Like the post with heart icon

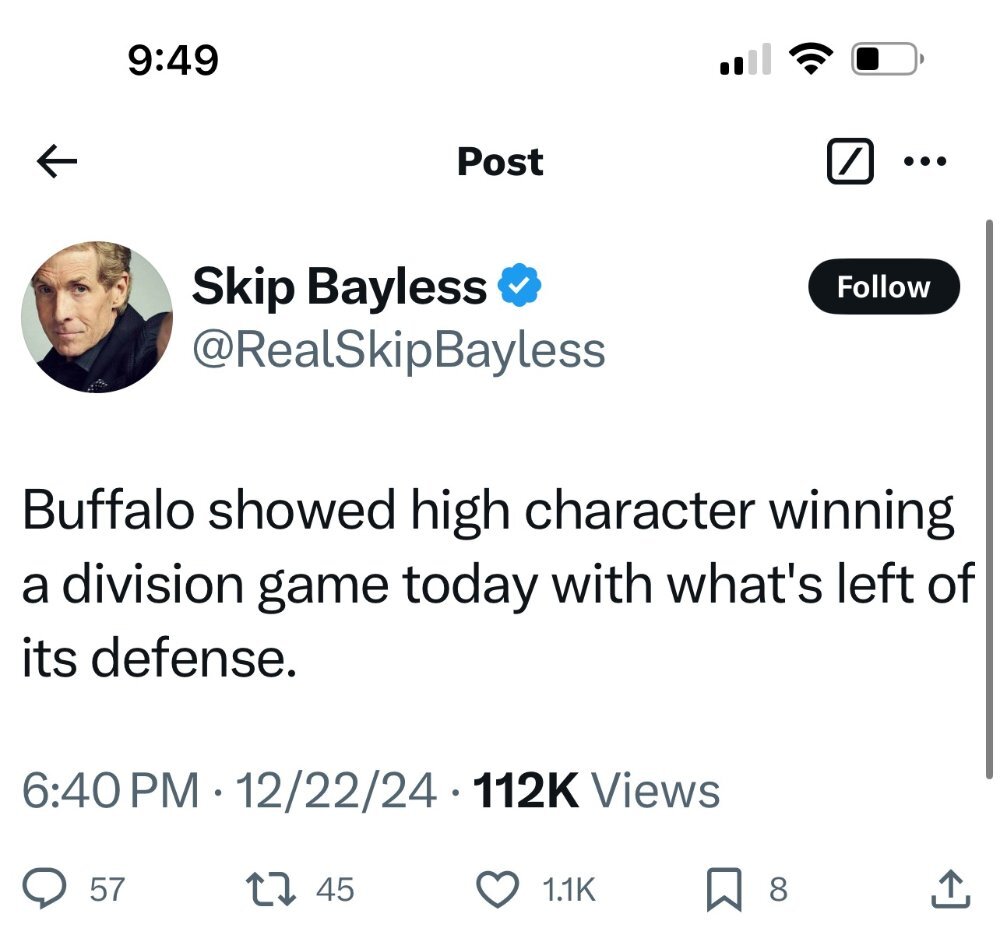(498, 889)
